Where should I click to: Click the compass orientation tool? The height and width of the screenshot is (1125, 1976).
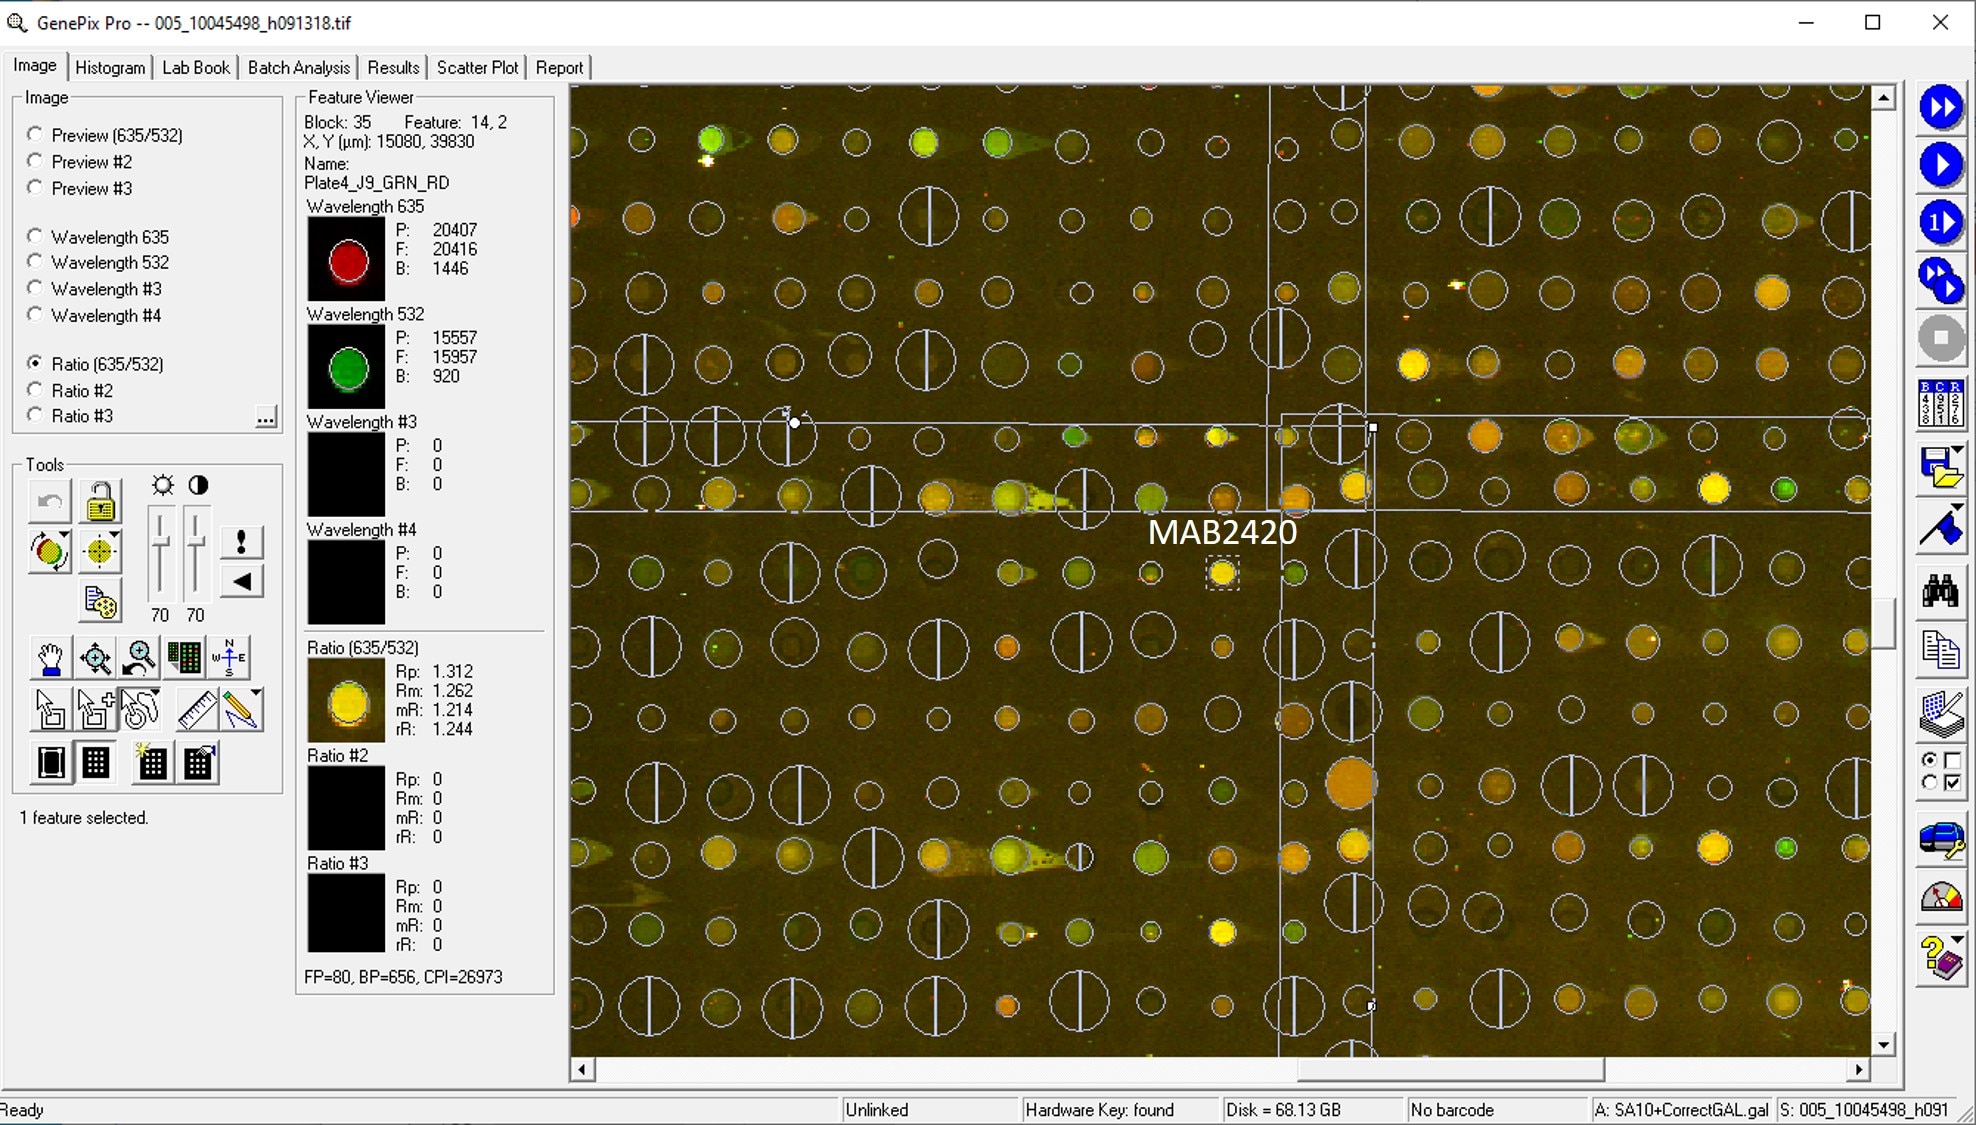tap(229, 658)
